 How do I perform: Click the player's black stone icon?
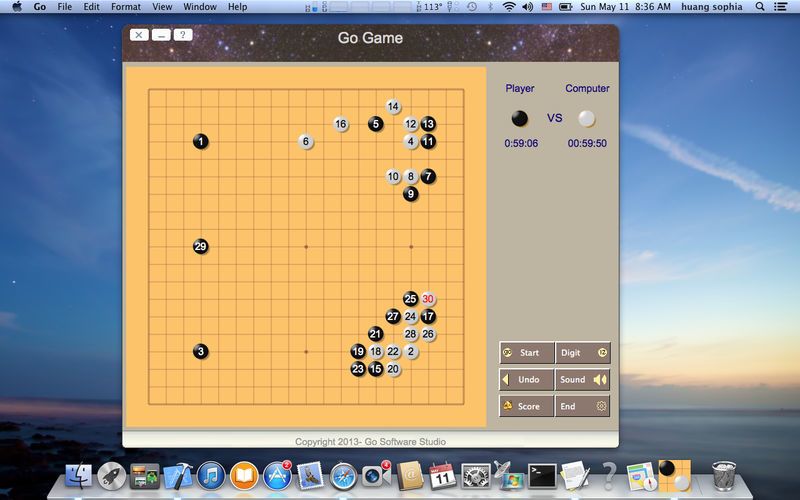(520, 118)
